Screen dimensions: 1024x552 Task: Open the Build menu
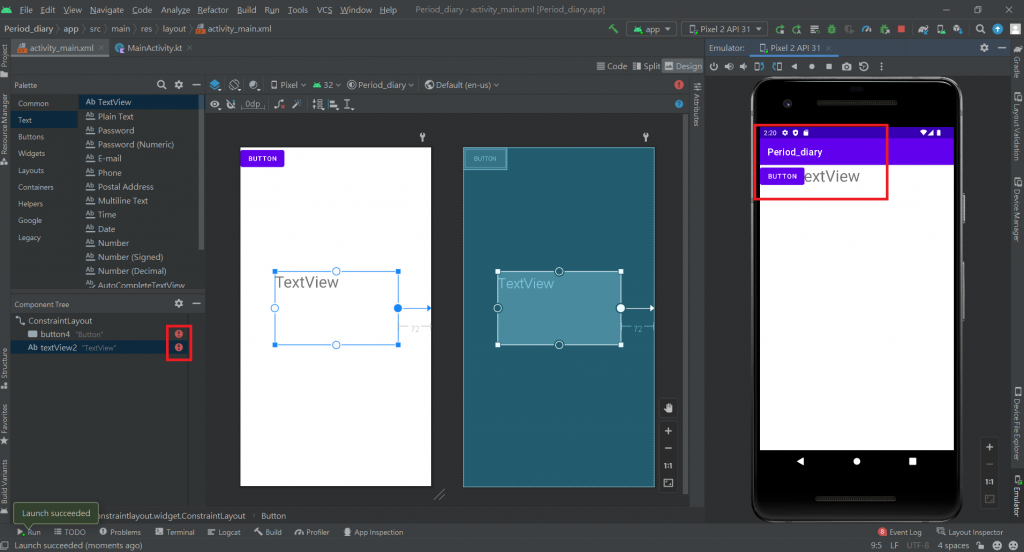pos(246,10)
